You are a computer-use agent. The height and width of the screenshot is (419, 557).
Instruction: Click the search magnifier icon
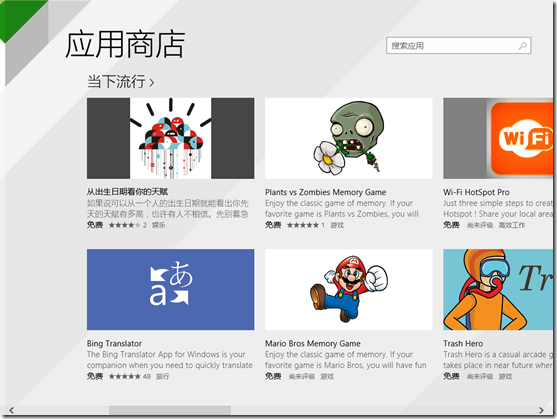523,45
